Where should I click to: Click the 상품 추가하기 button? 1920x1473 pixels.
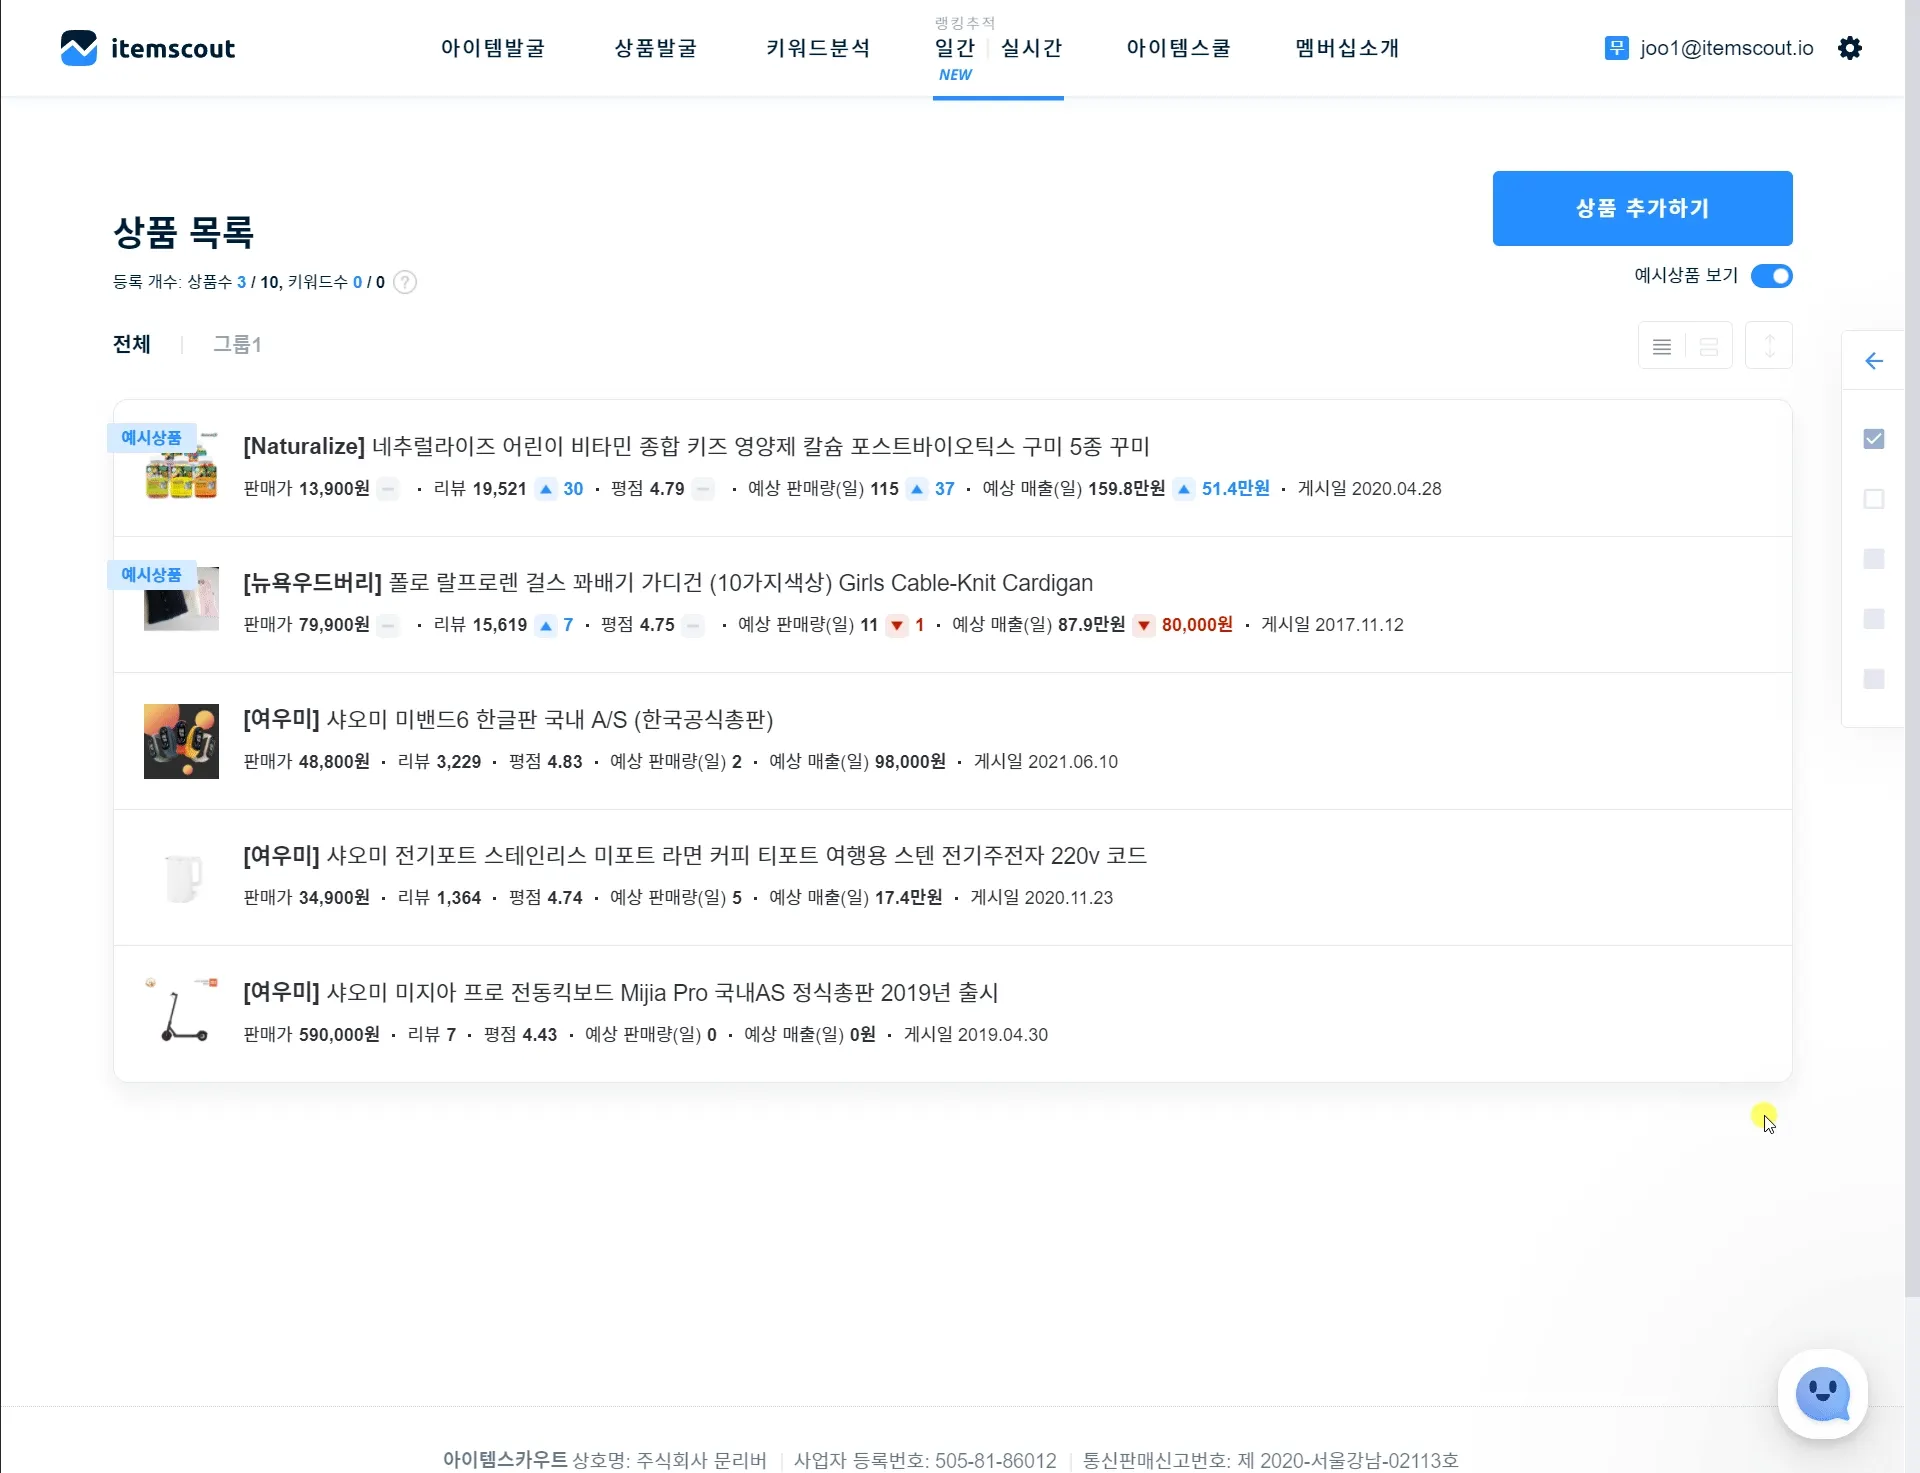(x=1642, y=208)
